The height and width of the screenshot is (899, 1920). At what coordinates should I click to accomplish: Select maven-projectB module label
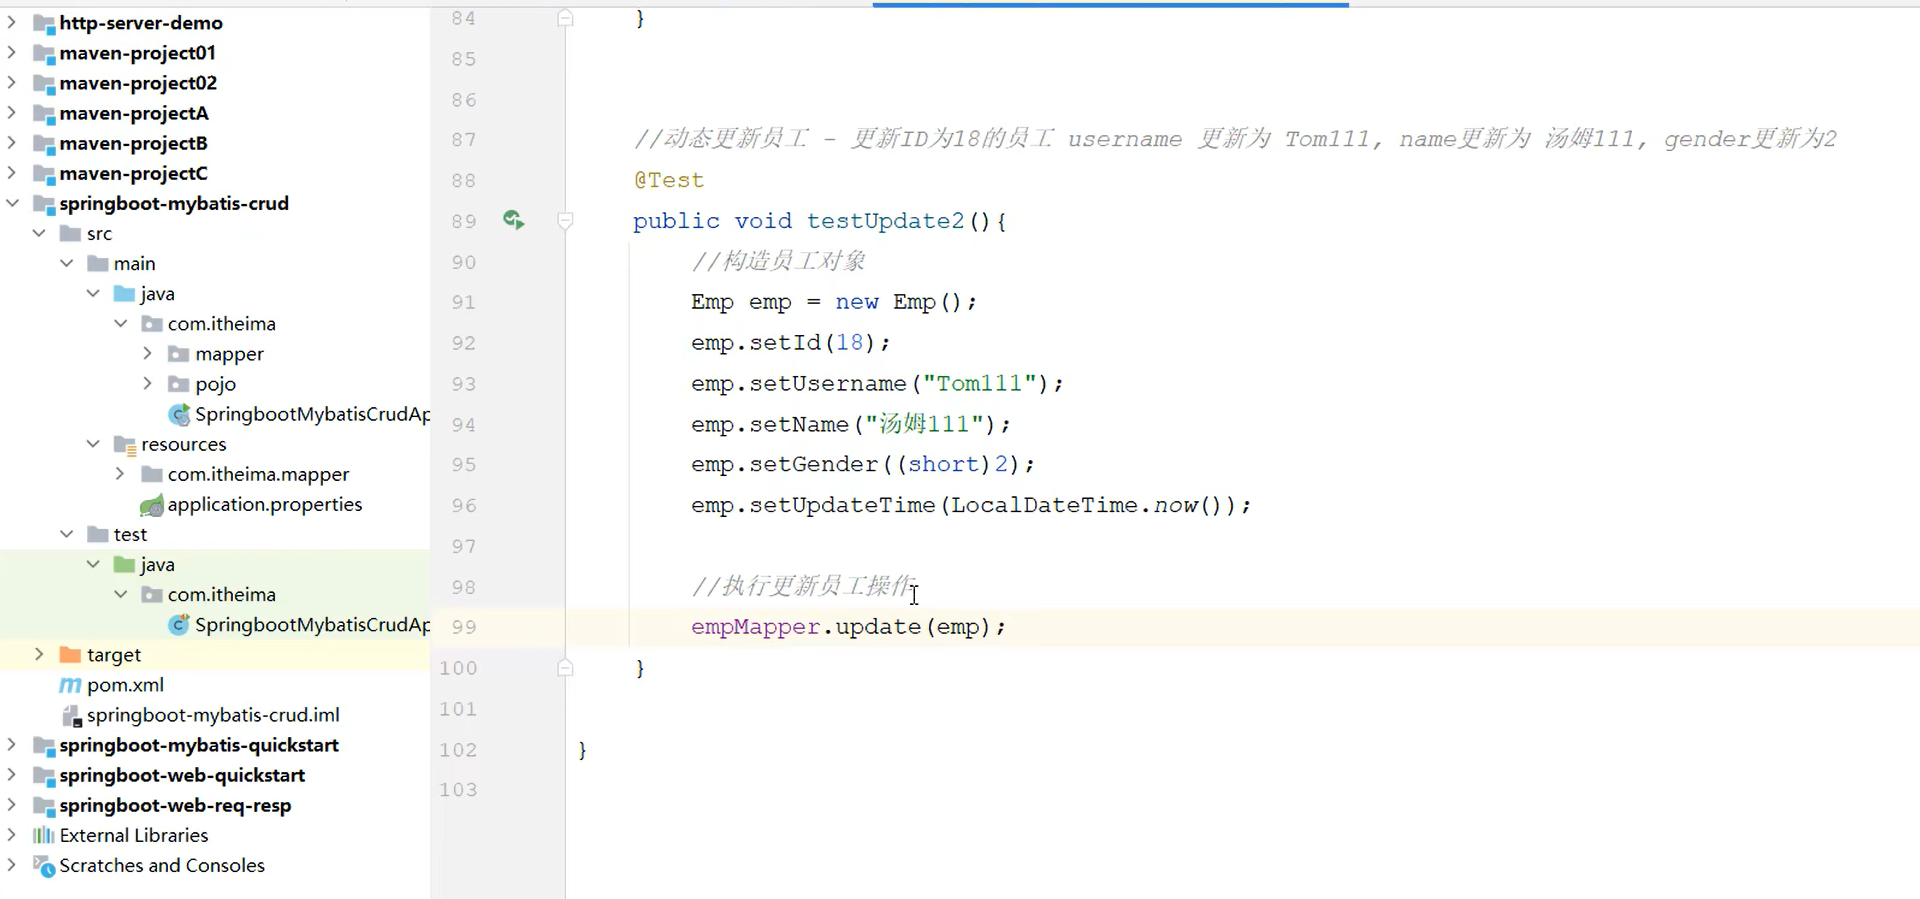[133, 143]
